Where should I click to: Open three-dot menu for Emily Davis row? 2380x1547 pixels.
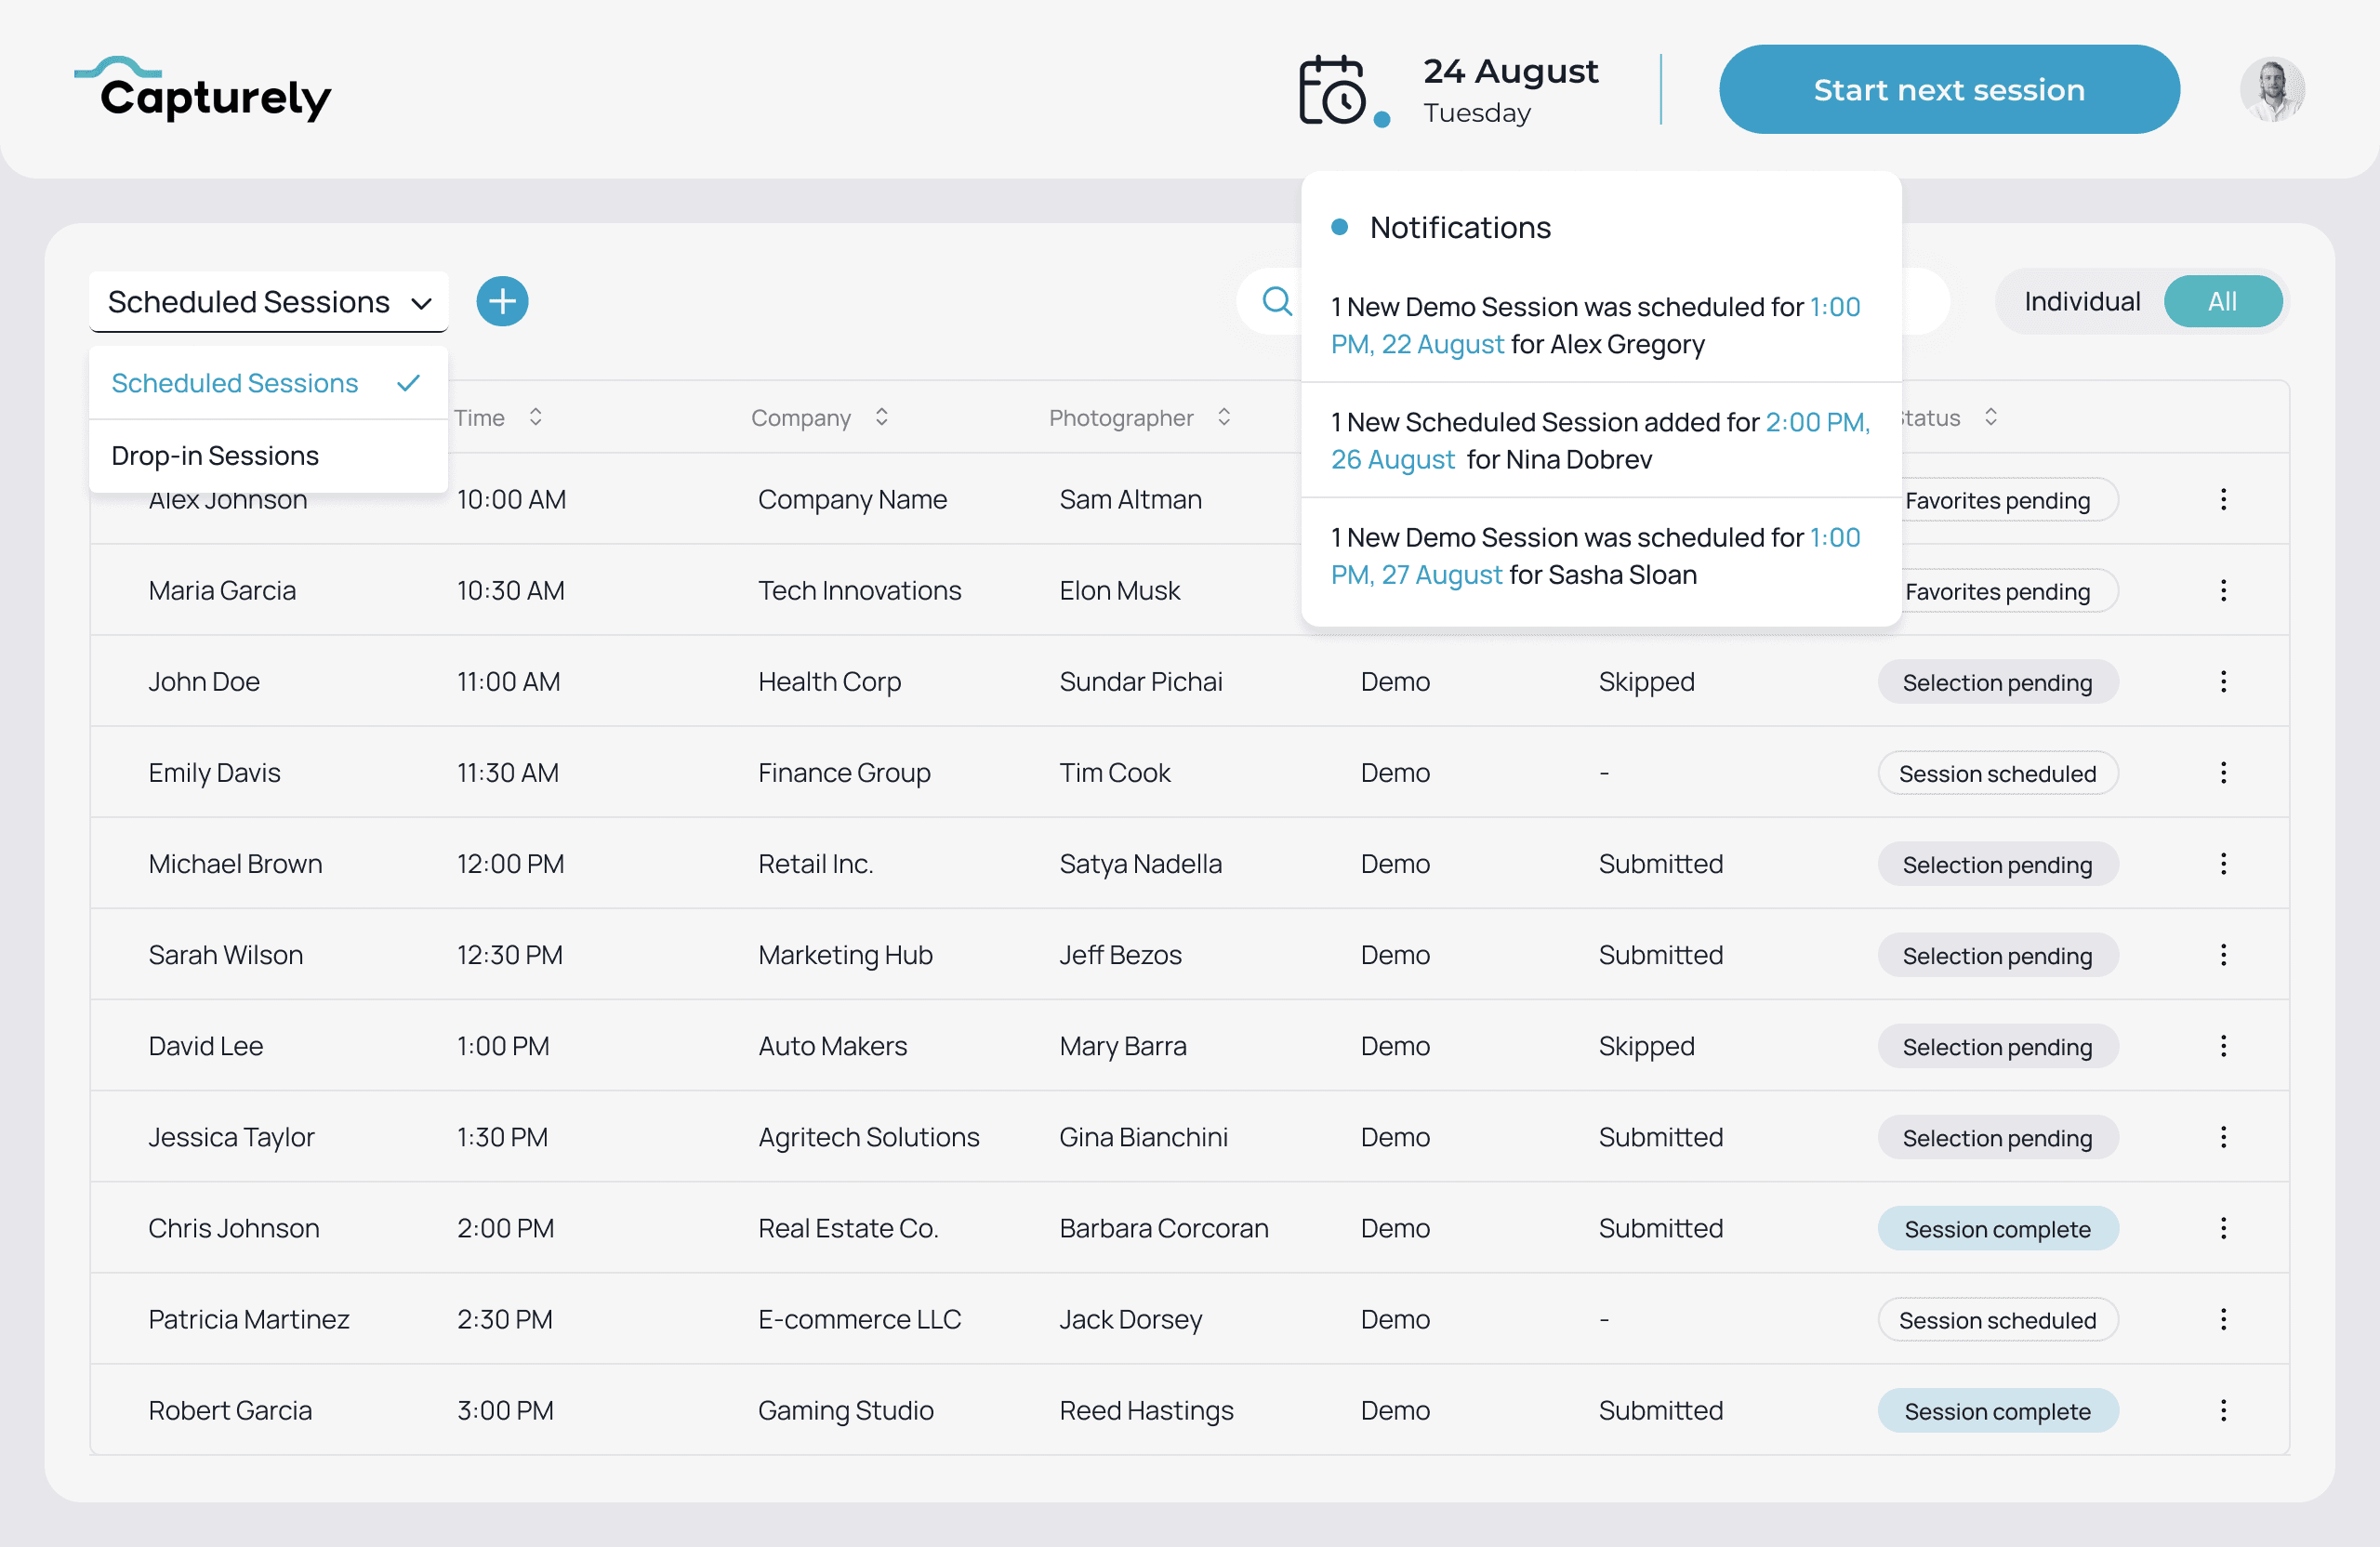click(2223, 772)
